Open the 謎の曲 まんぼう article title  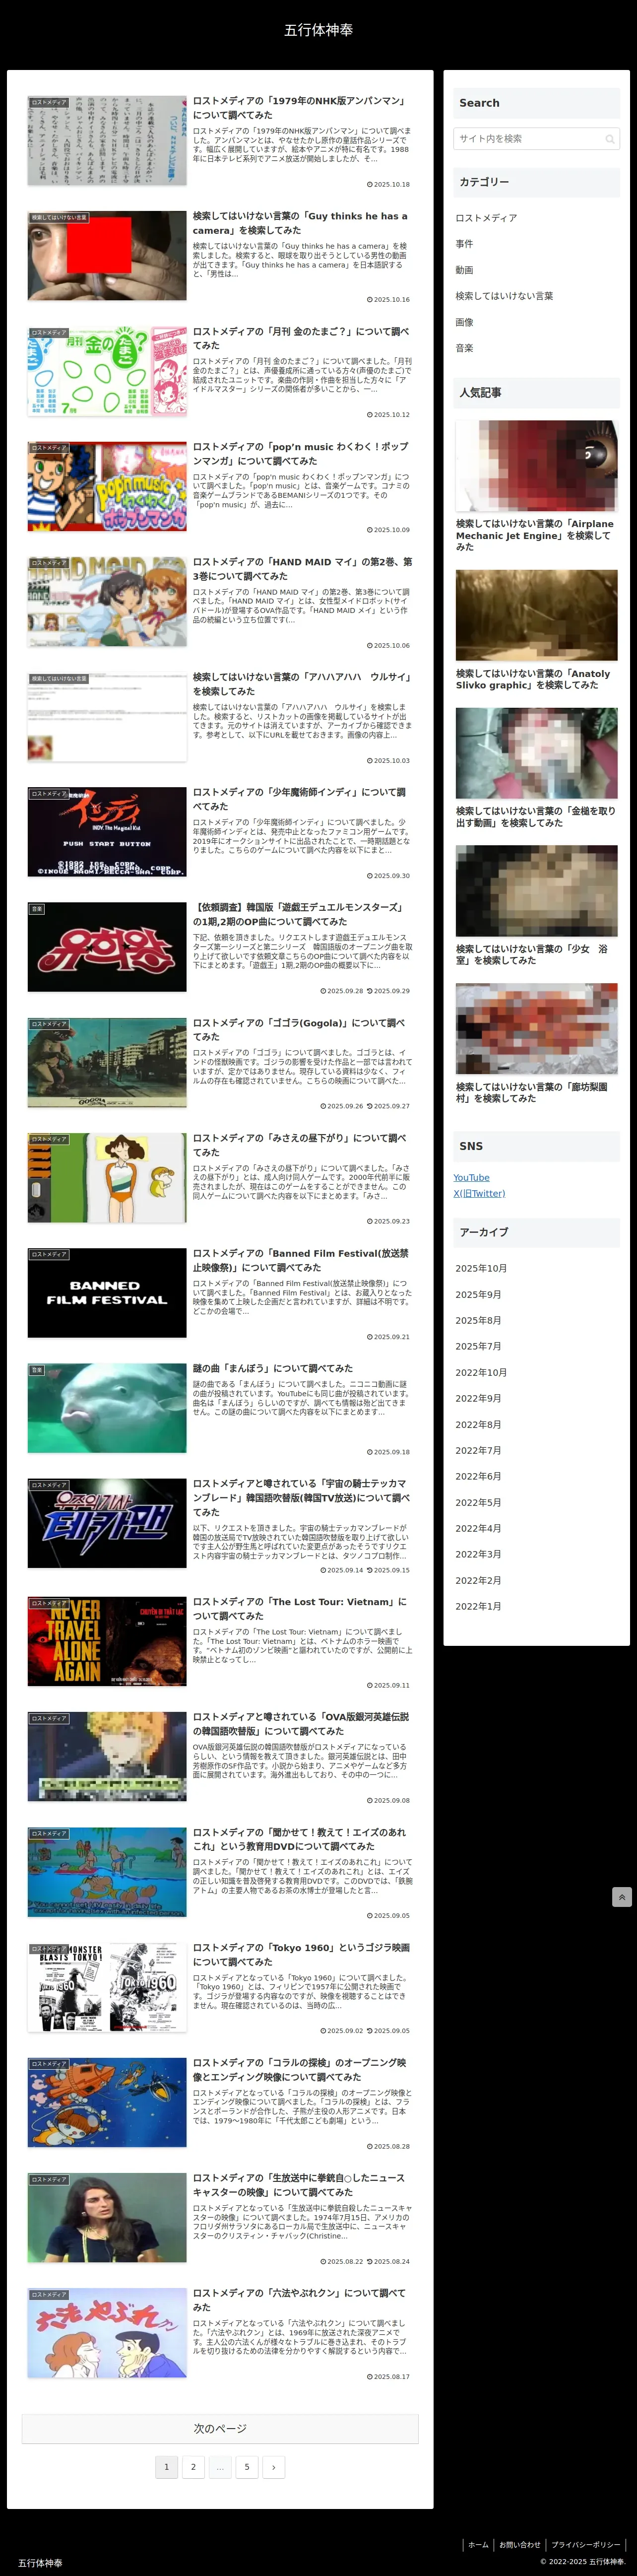click(x=273, y=1368)
